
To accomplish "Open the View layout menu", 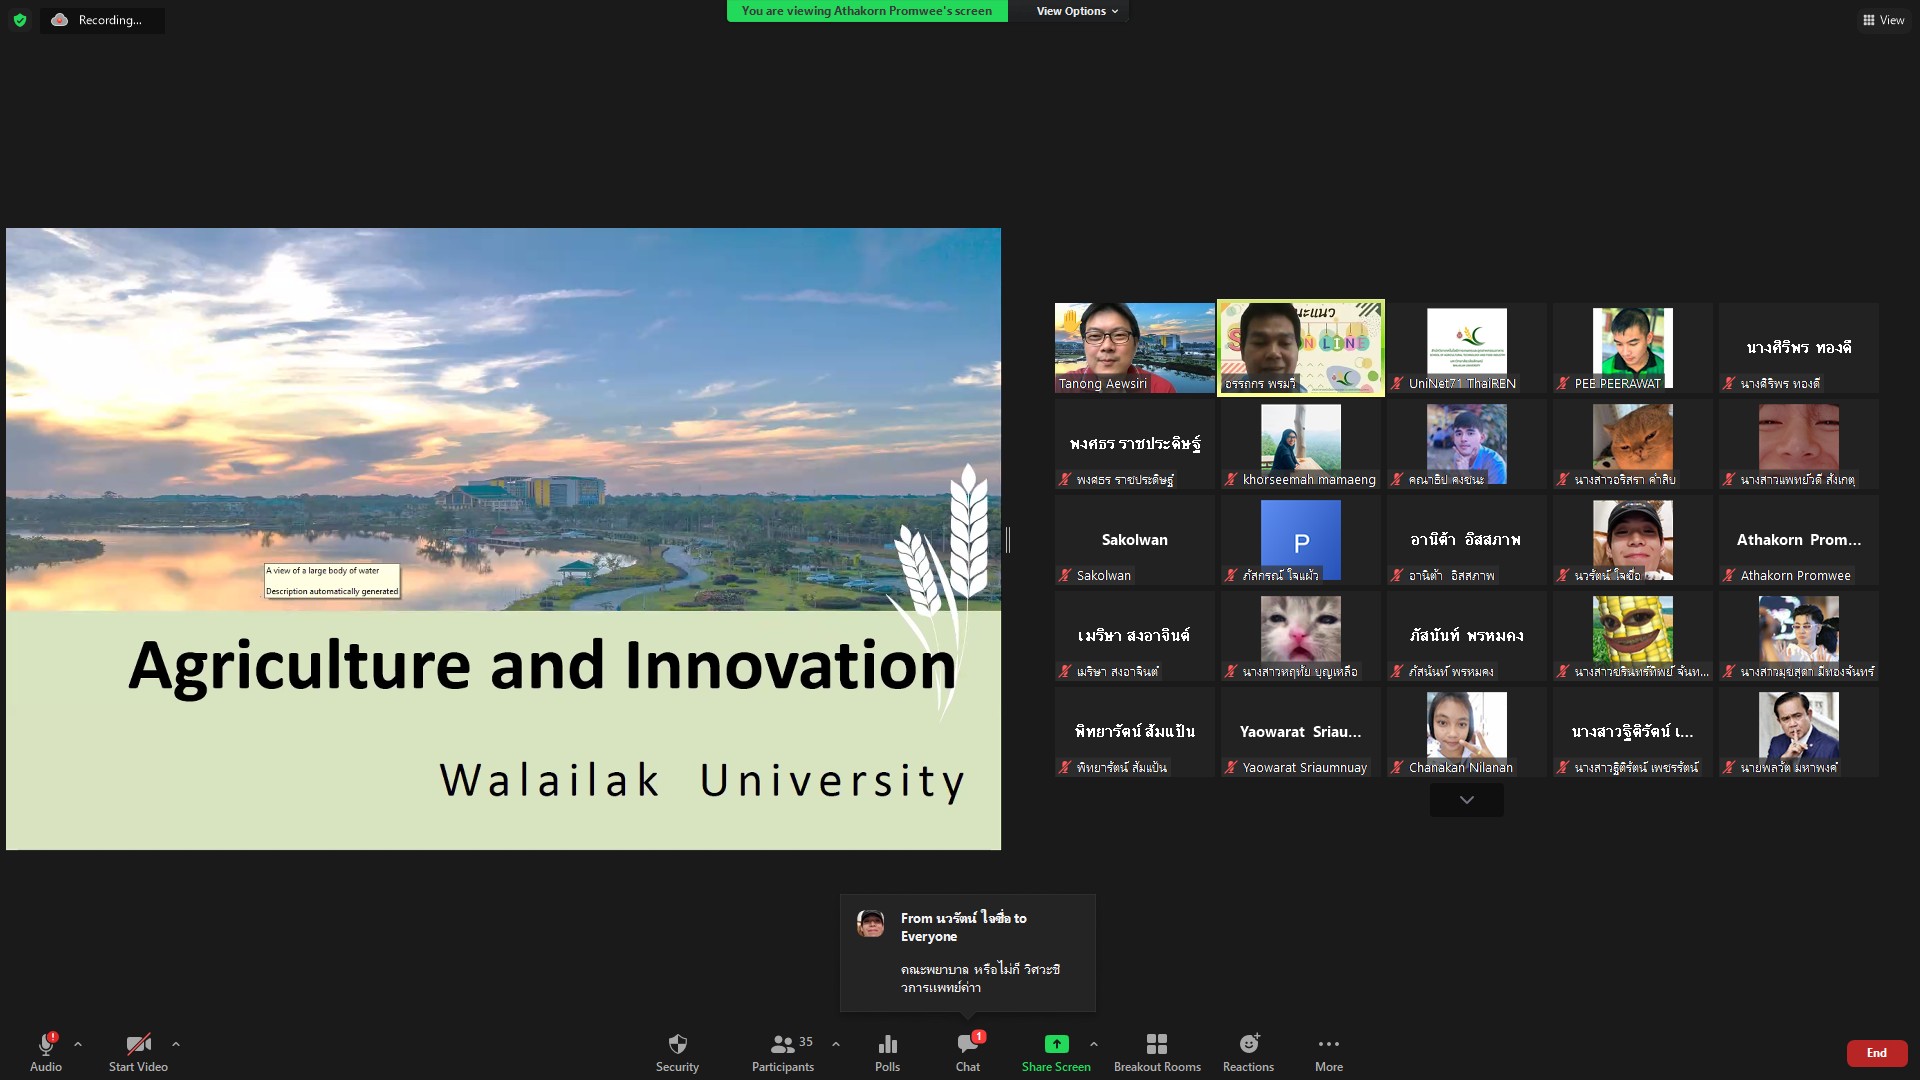I will 1883,20.
